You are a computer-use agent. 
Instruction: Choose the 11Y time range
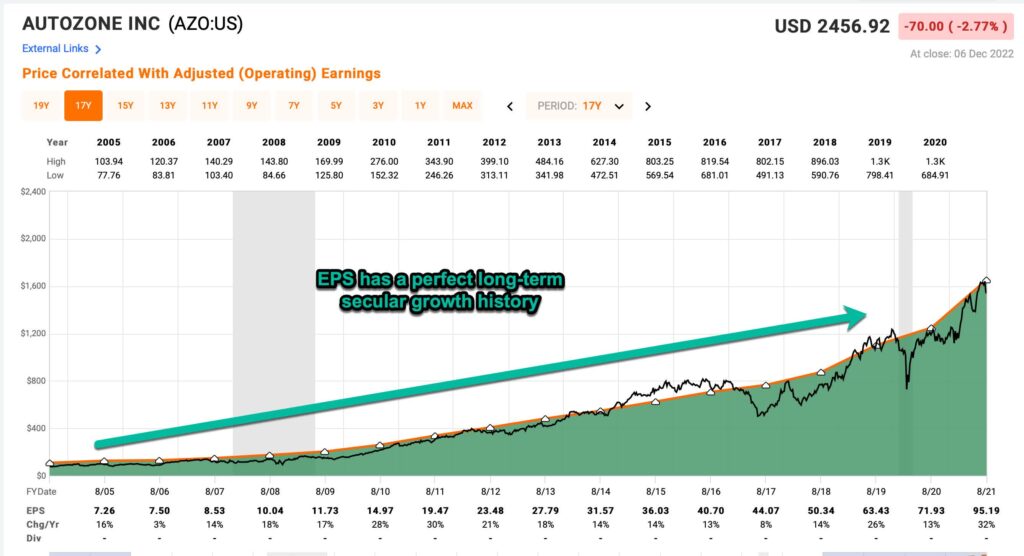point(210,106)
